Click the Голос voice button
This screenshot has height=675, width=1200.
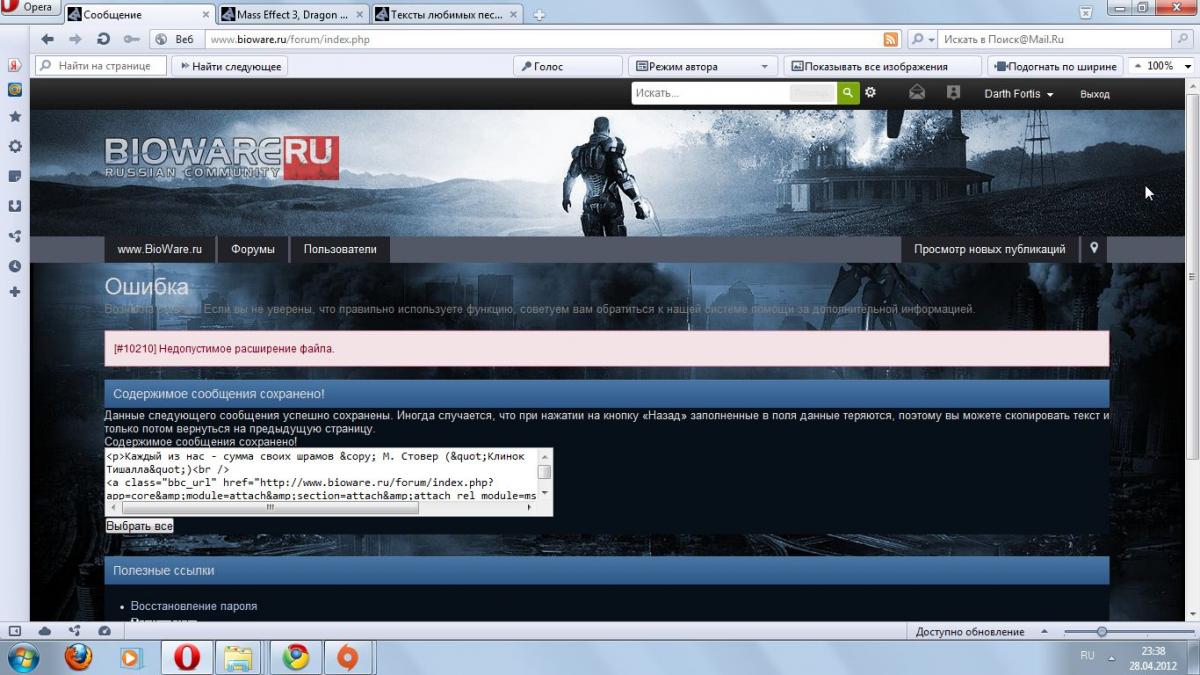pyautogui.click(x=568, y=66)
